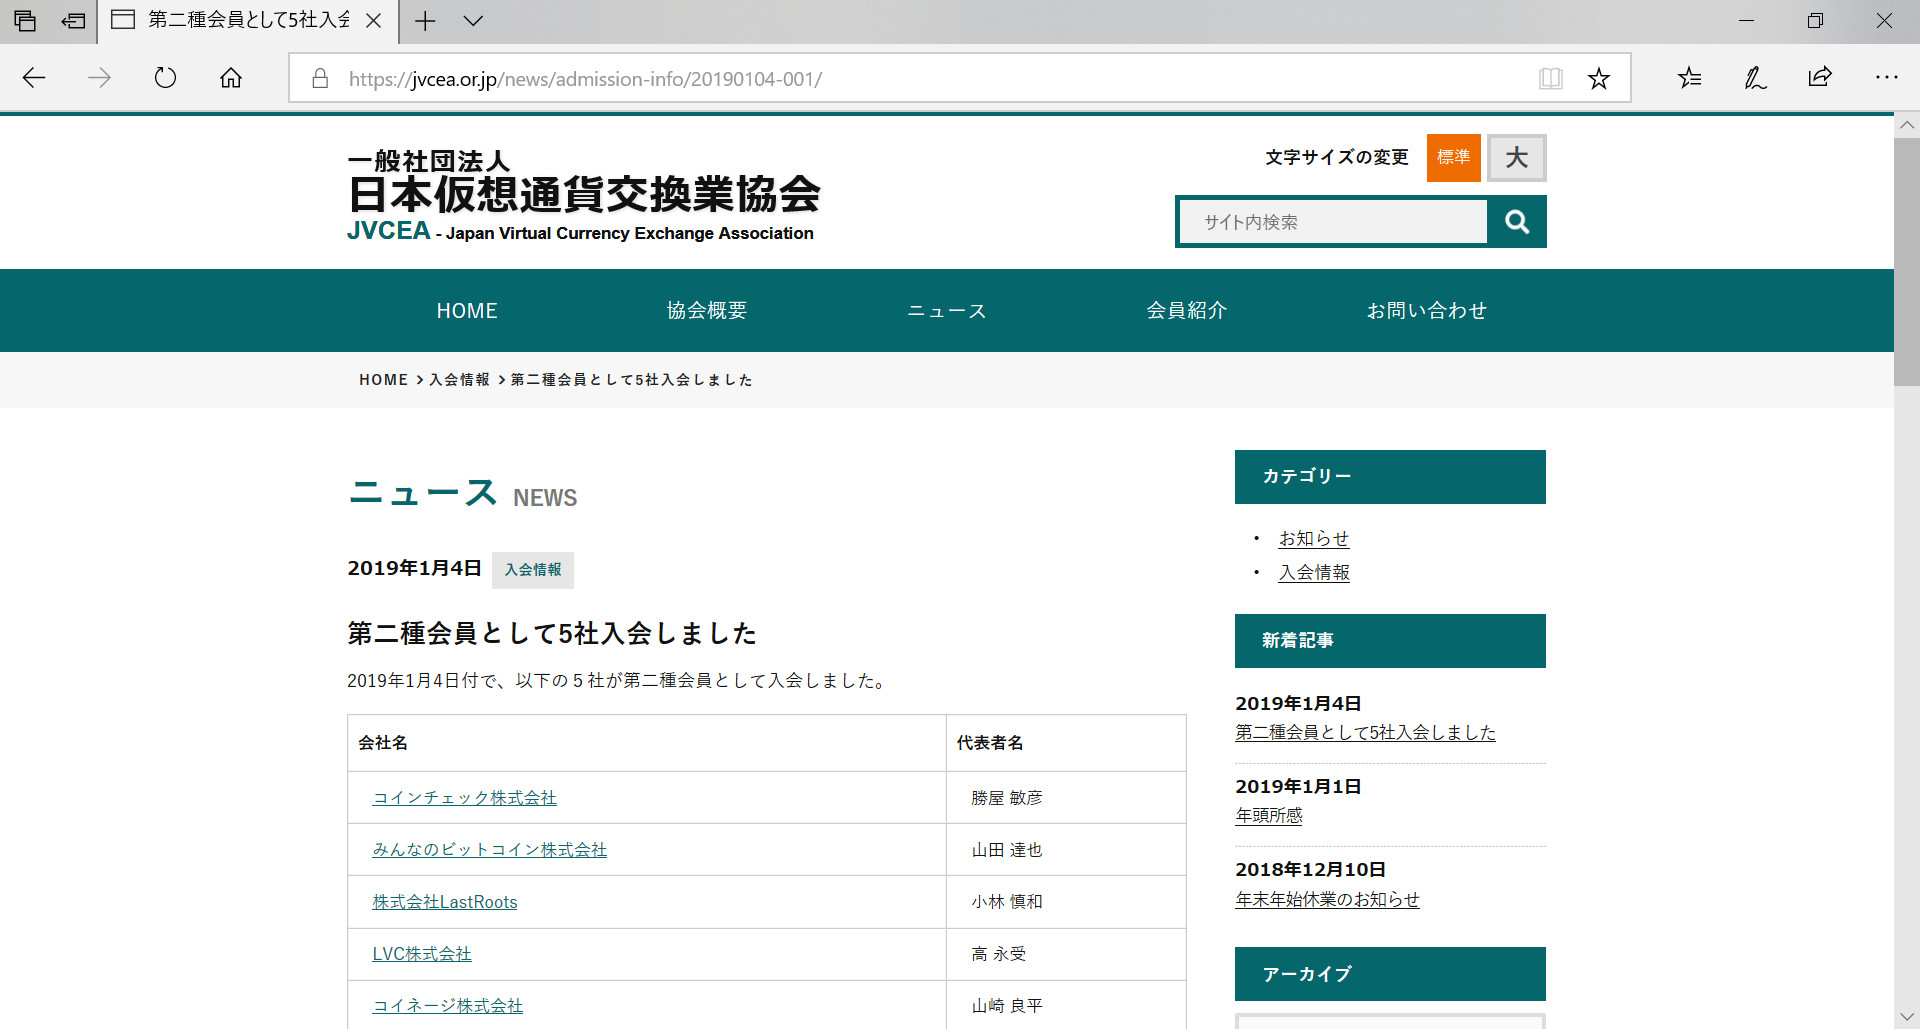Open コイネージ株式会社 link
The image size is (1920, 1029).
tap(448, 1006)
